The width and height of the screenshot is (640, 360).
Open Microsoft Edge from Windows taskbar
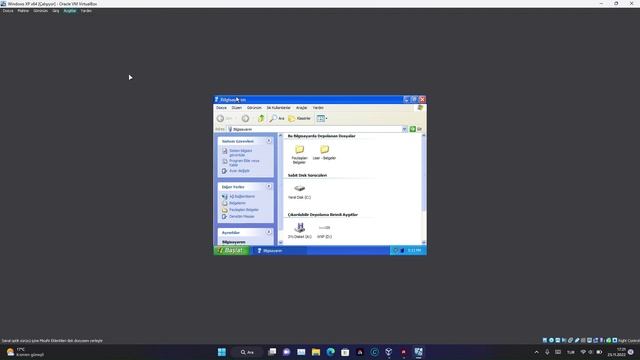(331, 352)
